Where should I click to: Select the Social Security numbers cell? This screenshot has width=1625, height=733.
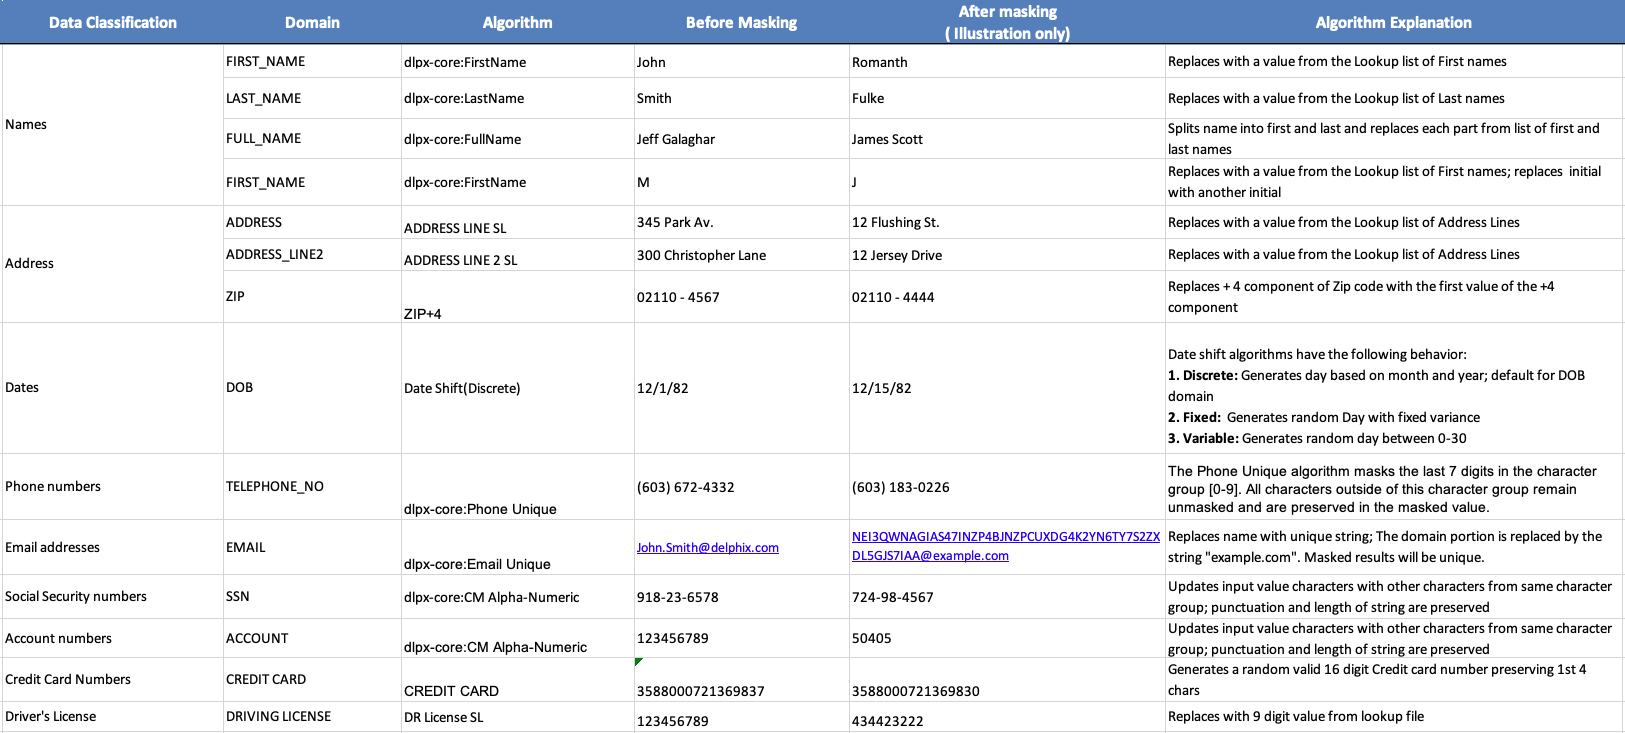tap(76, 596)
